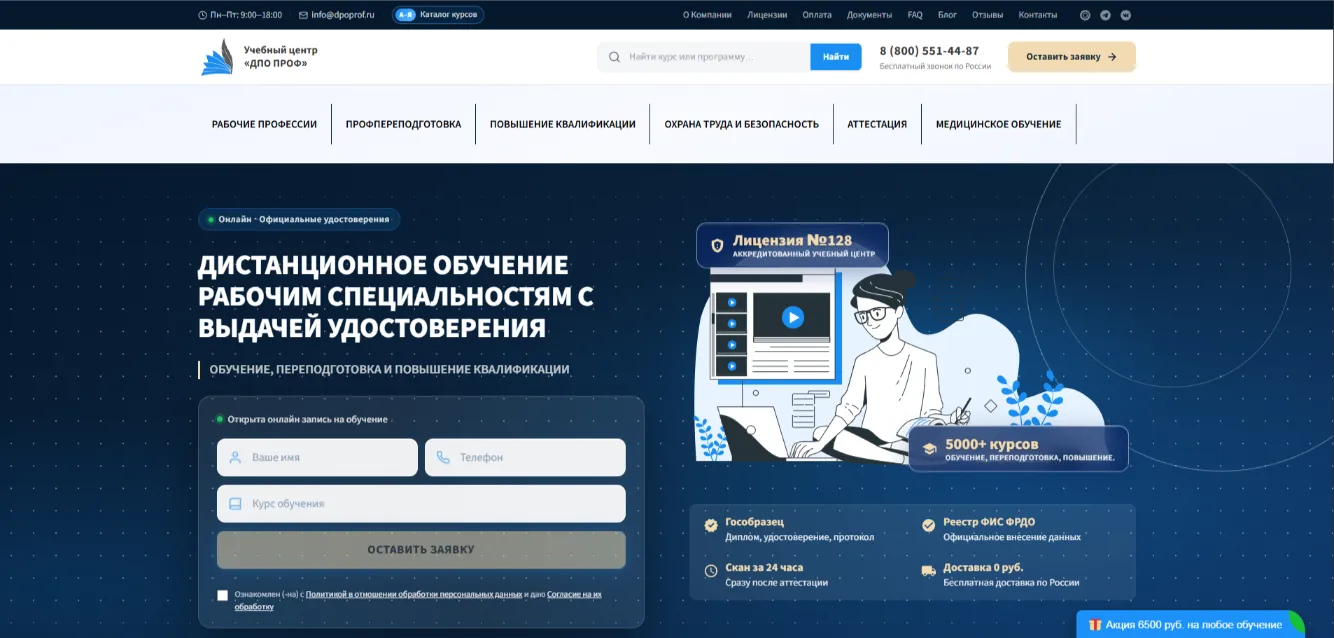This screenshot has height=638, width=1334.
Task: Focus the Найти курс или программу search field
Action: [x=704, y=57]
